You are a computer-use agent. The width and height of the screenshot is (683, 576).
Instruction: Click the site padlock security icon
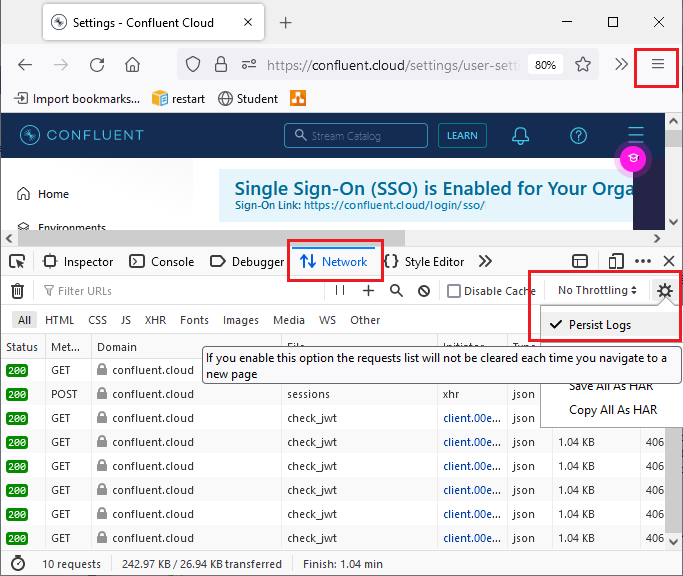221,64
